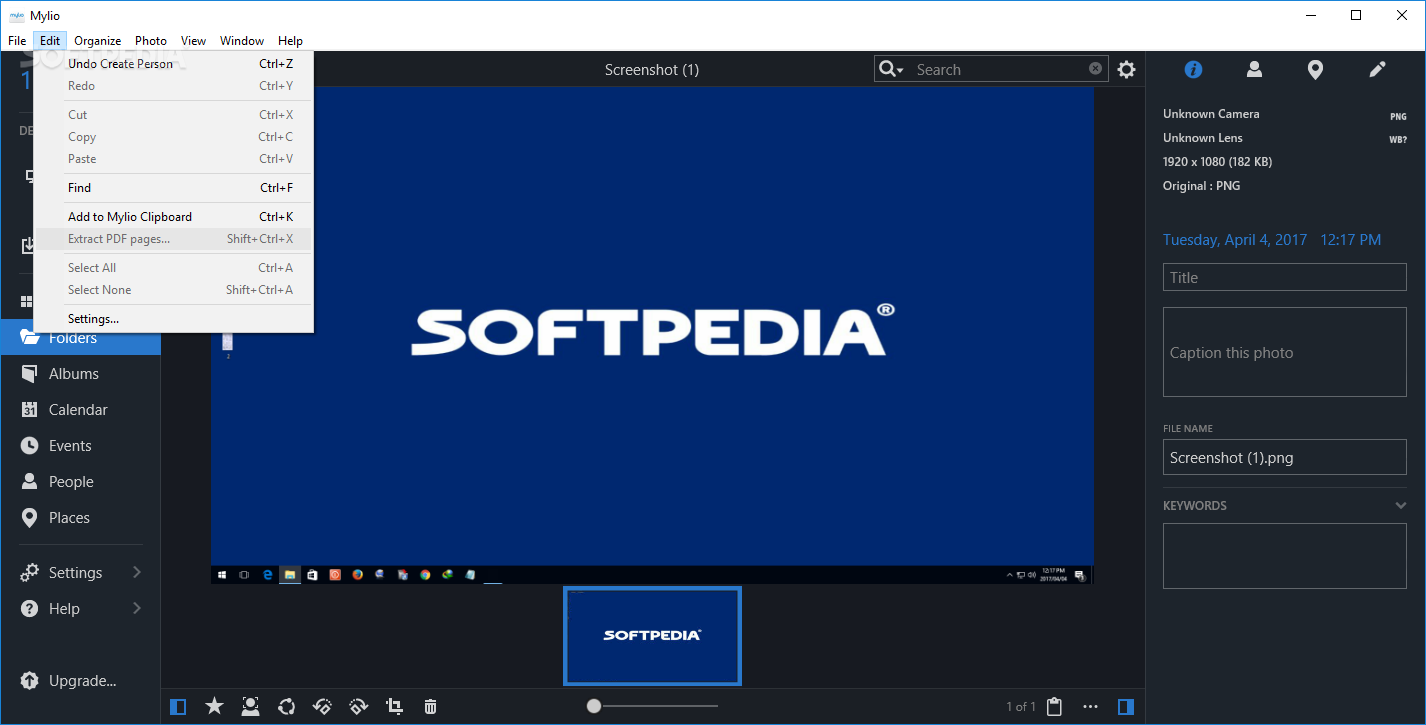This screenshot has height=725, width=1426.
Task: Click the 'Screenshot (1)' title heading
Action: pyautogui.click(x=652, y=70)
